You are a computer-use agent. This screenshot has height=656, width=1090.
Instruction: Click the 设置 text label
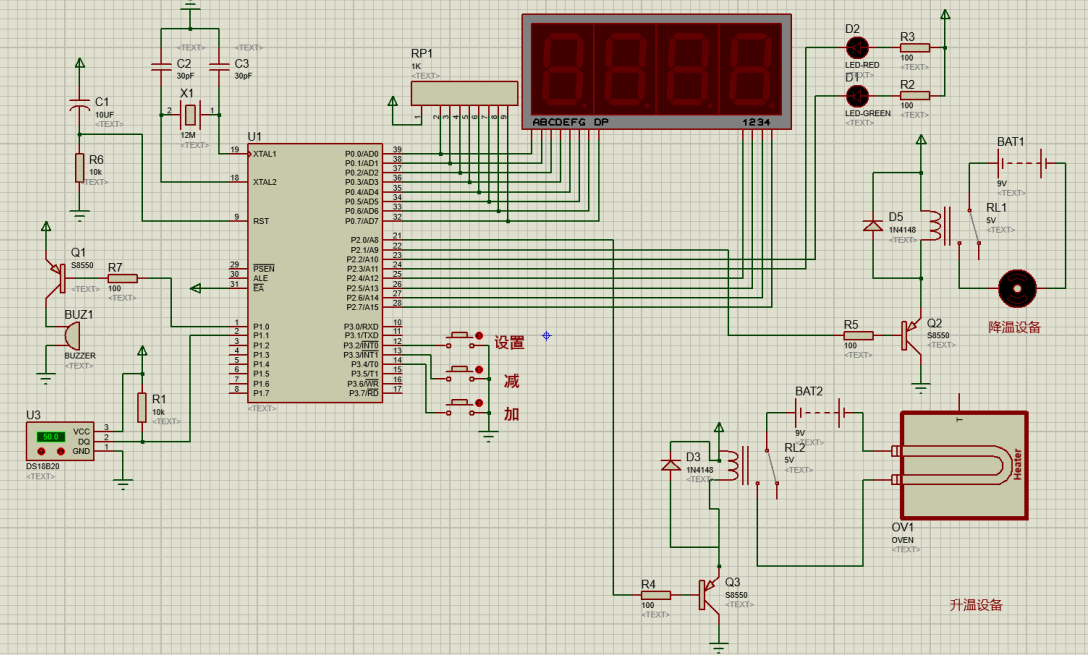pyautogui.click(x=510, y=343)
